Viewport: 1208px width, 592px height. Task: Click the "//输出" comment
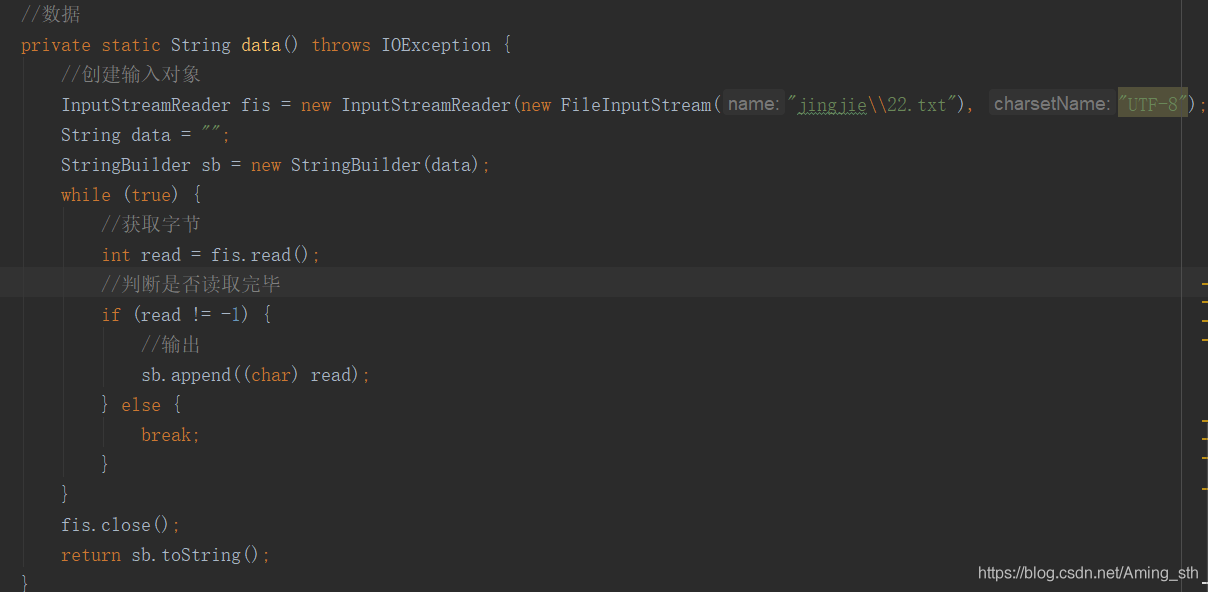point(171,345)
